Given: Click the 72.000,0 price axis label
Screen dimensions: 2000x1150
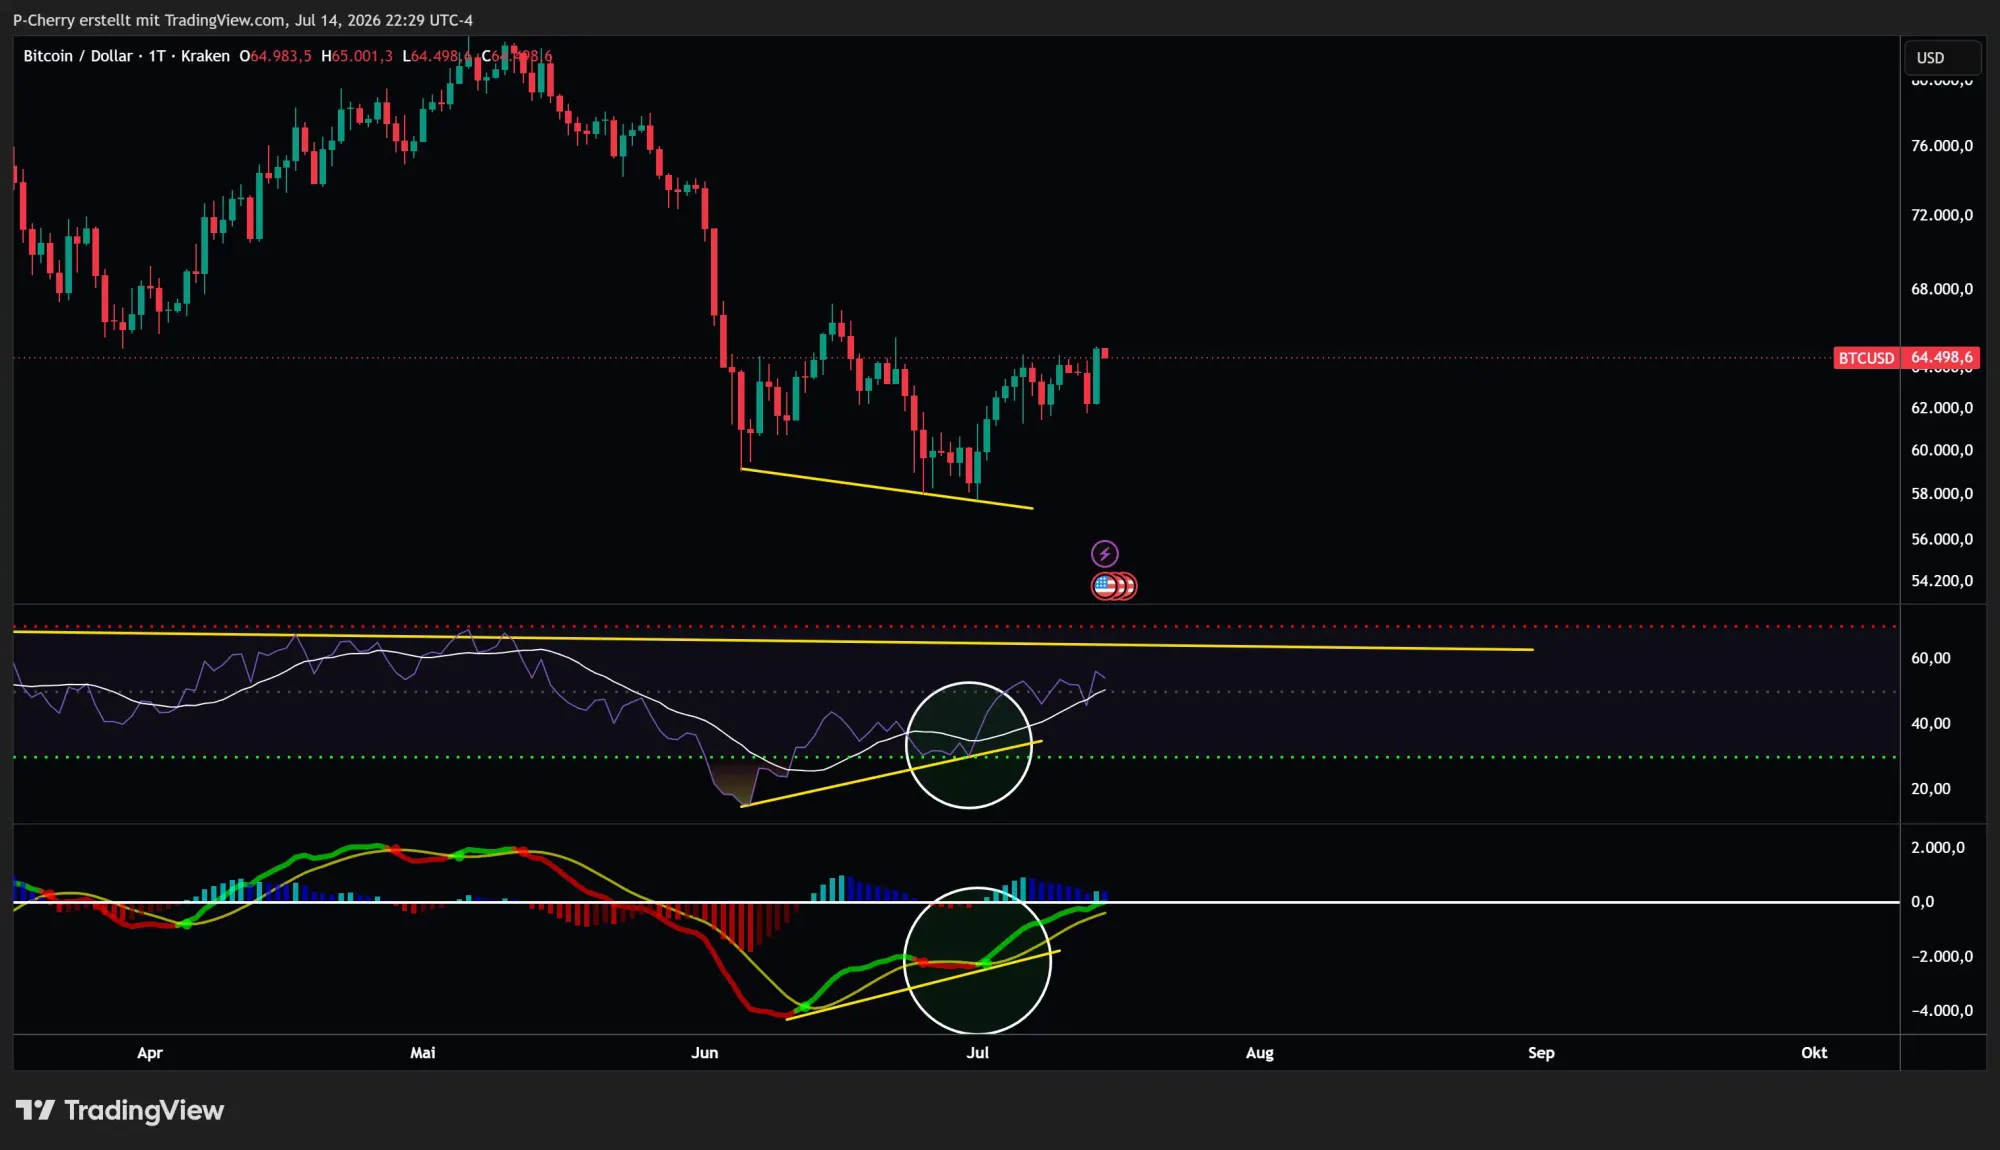Looking at the screenshot, I should pos(1942,215).
